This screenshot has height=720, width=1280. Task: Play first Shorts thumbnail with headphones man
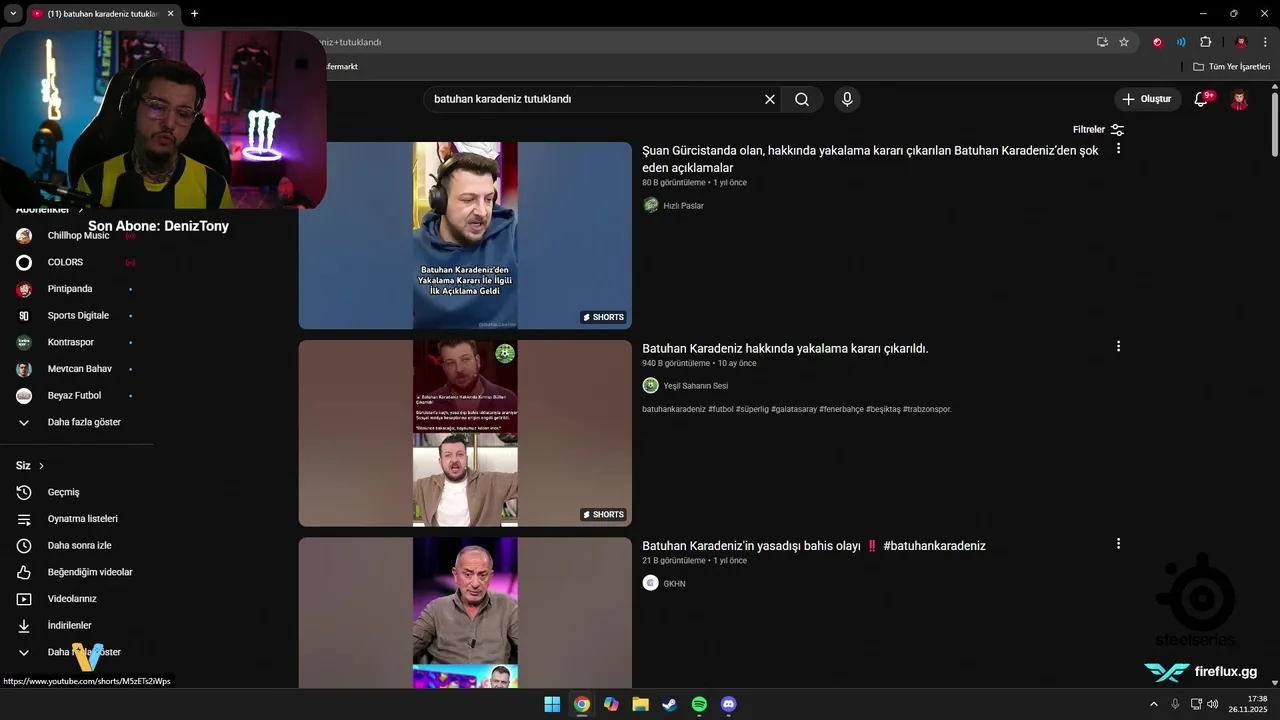pos(465,235)
